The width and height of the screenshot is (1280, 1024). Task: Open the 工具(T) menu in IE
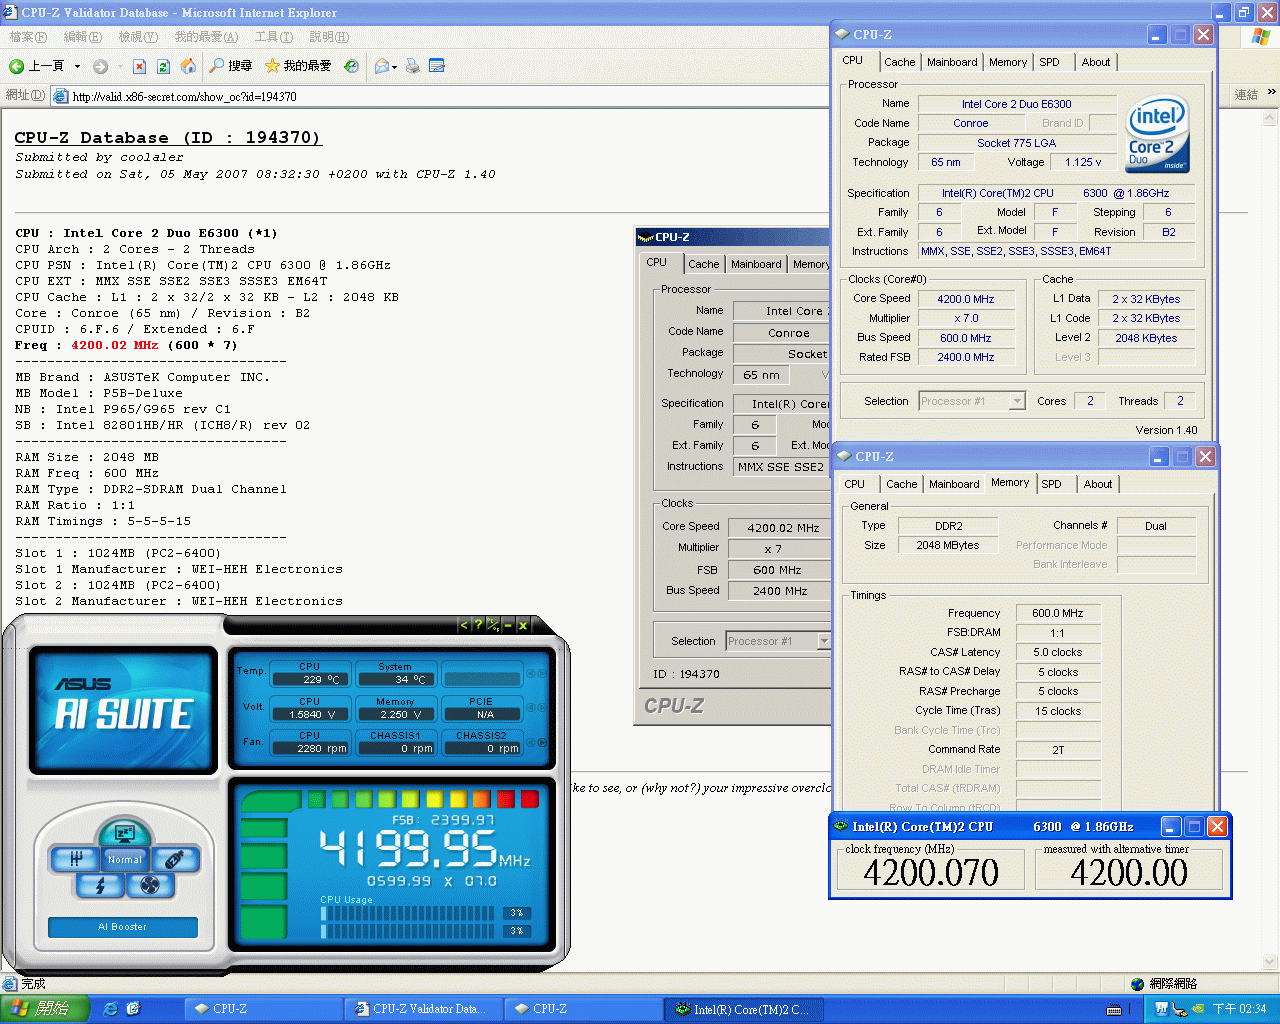coord(273,37)
